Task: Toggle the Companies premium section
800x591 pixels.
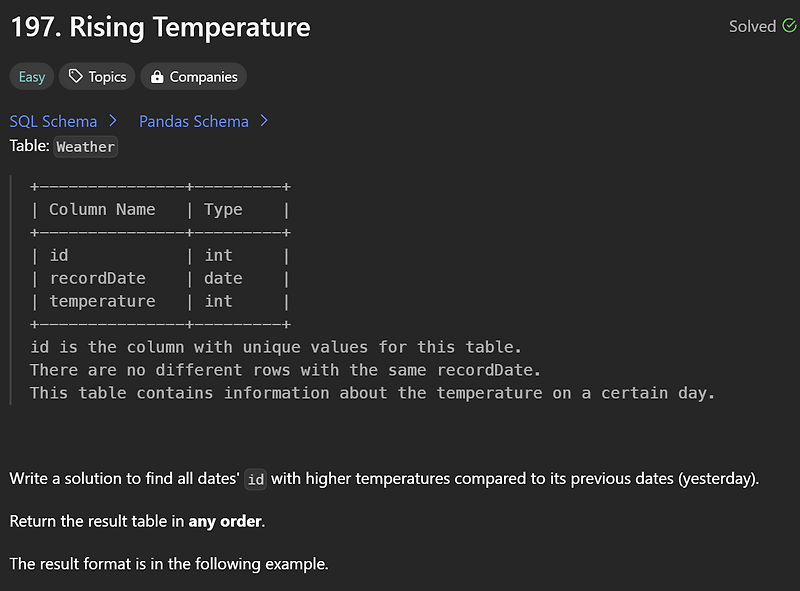Action: click(193, 76)
